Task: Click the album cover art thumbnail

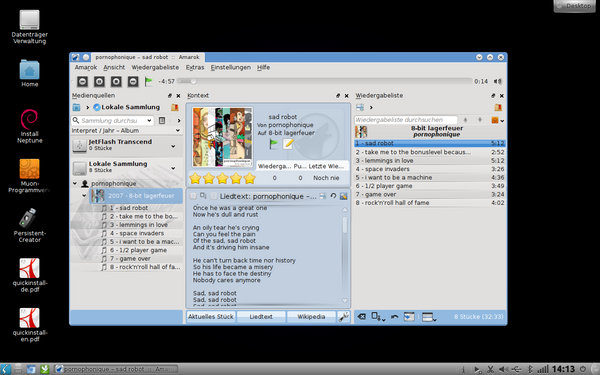Action: tap(222, 137)
